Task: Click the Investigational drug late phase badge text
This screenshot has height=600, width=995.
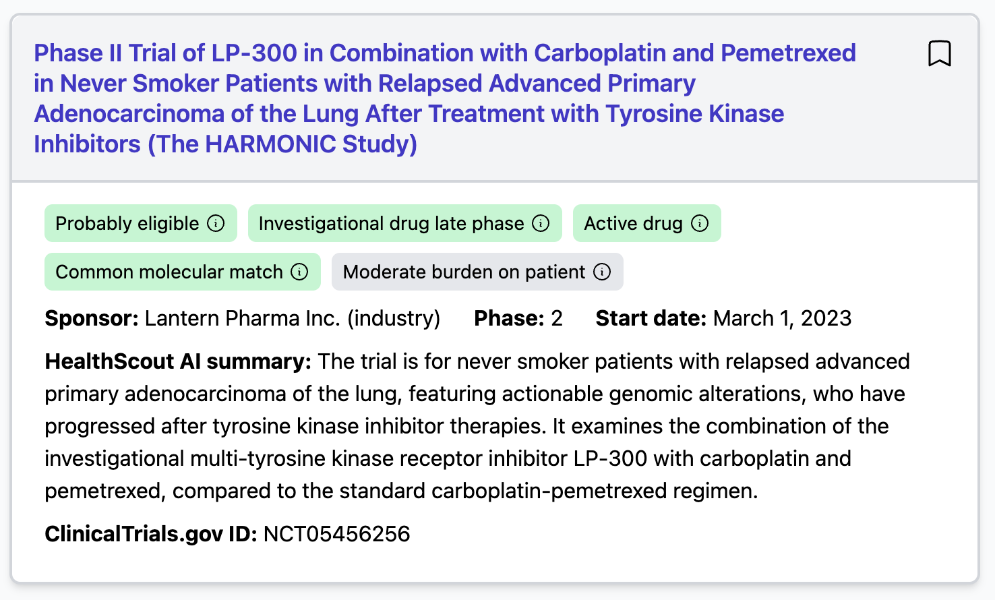Action: 391,224
